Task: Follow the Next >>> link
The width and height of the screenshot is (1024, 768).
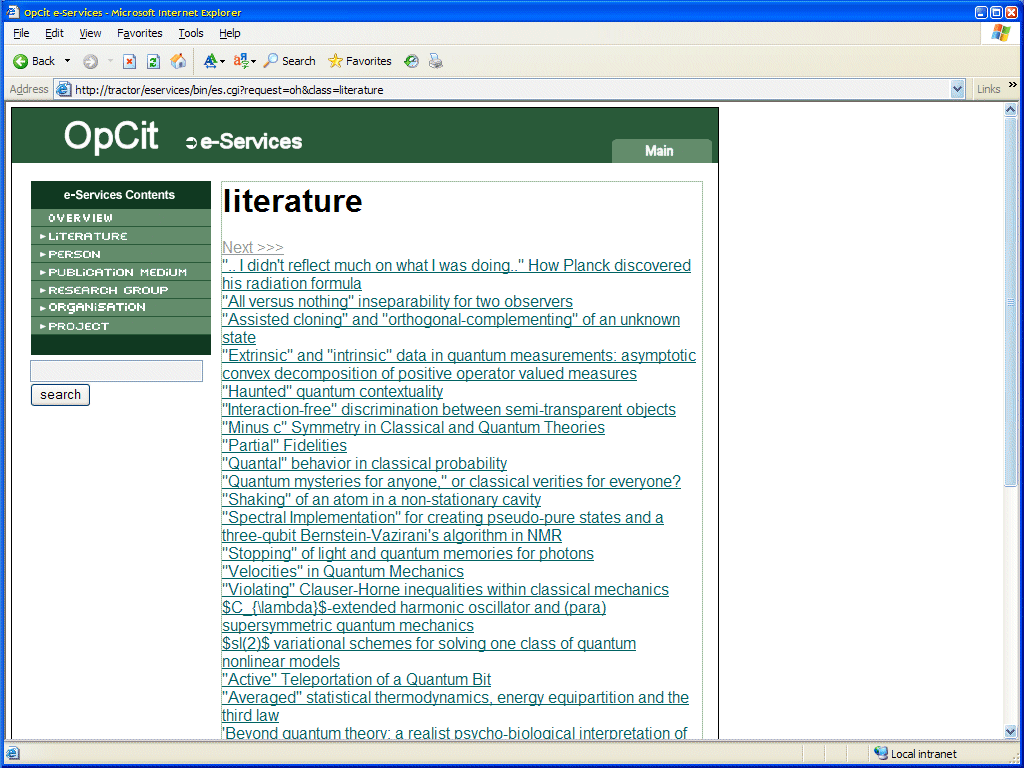Action: click(x=253, y=248)
